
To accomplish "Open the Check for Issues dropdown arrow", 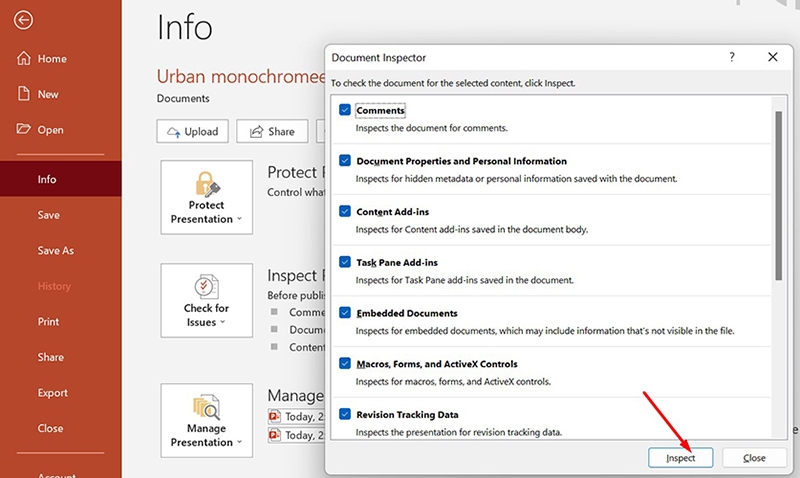I will pyautogui.click(x=222, y=322).
